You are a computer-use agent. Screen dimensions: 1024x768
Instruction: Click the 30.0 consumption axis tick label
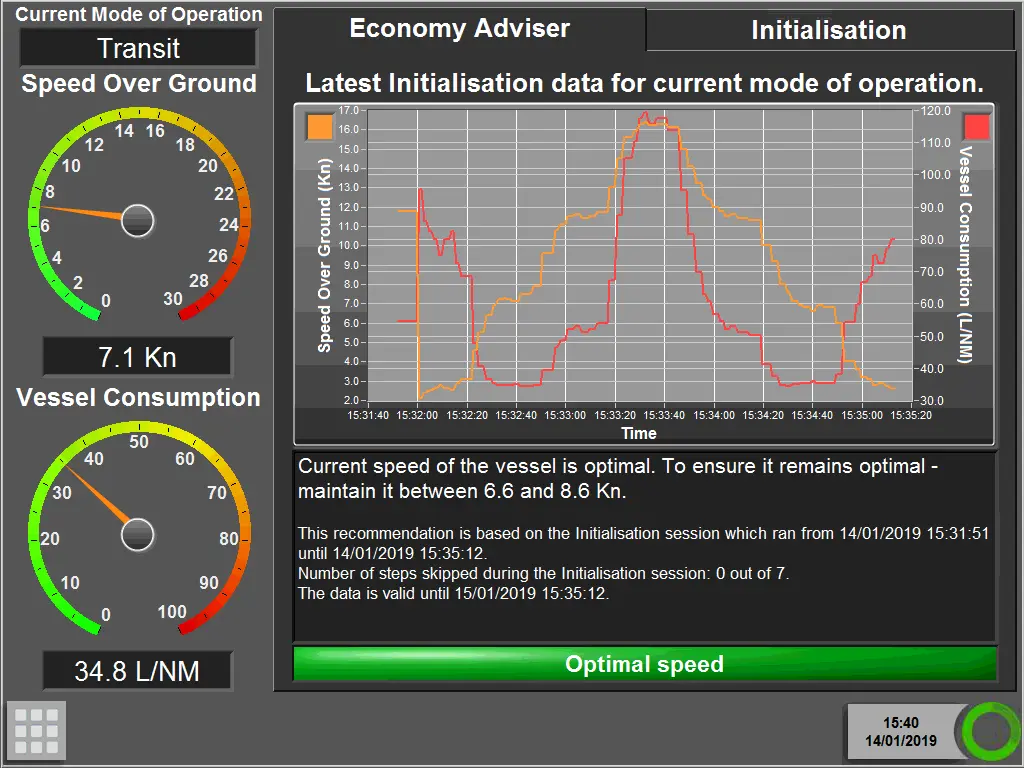click(933, 400)
